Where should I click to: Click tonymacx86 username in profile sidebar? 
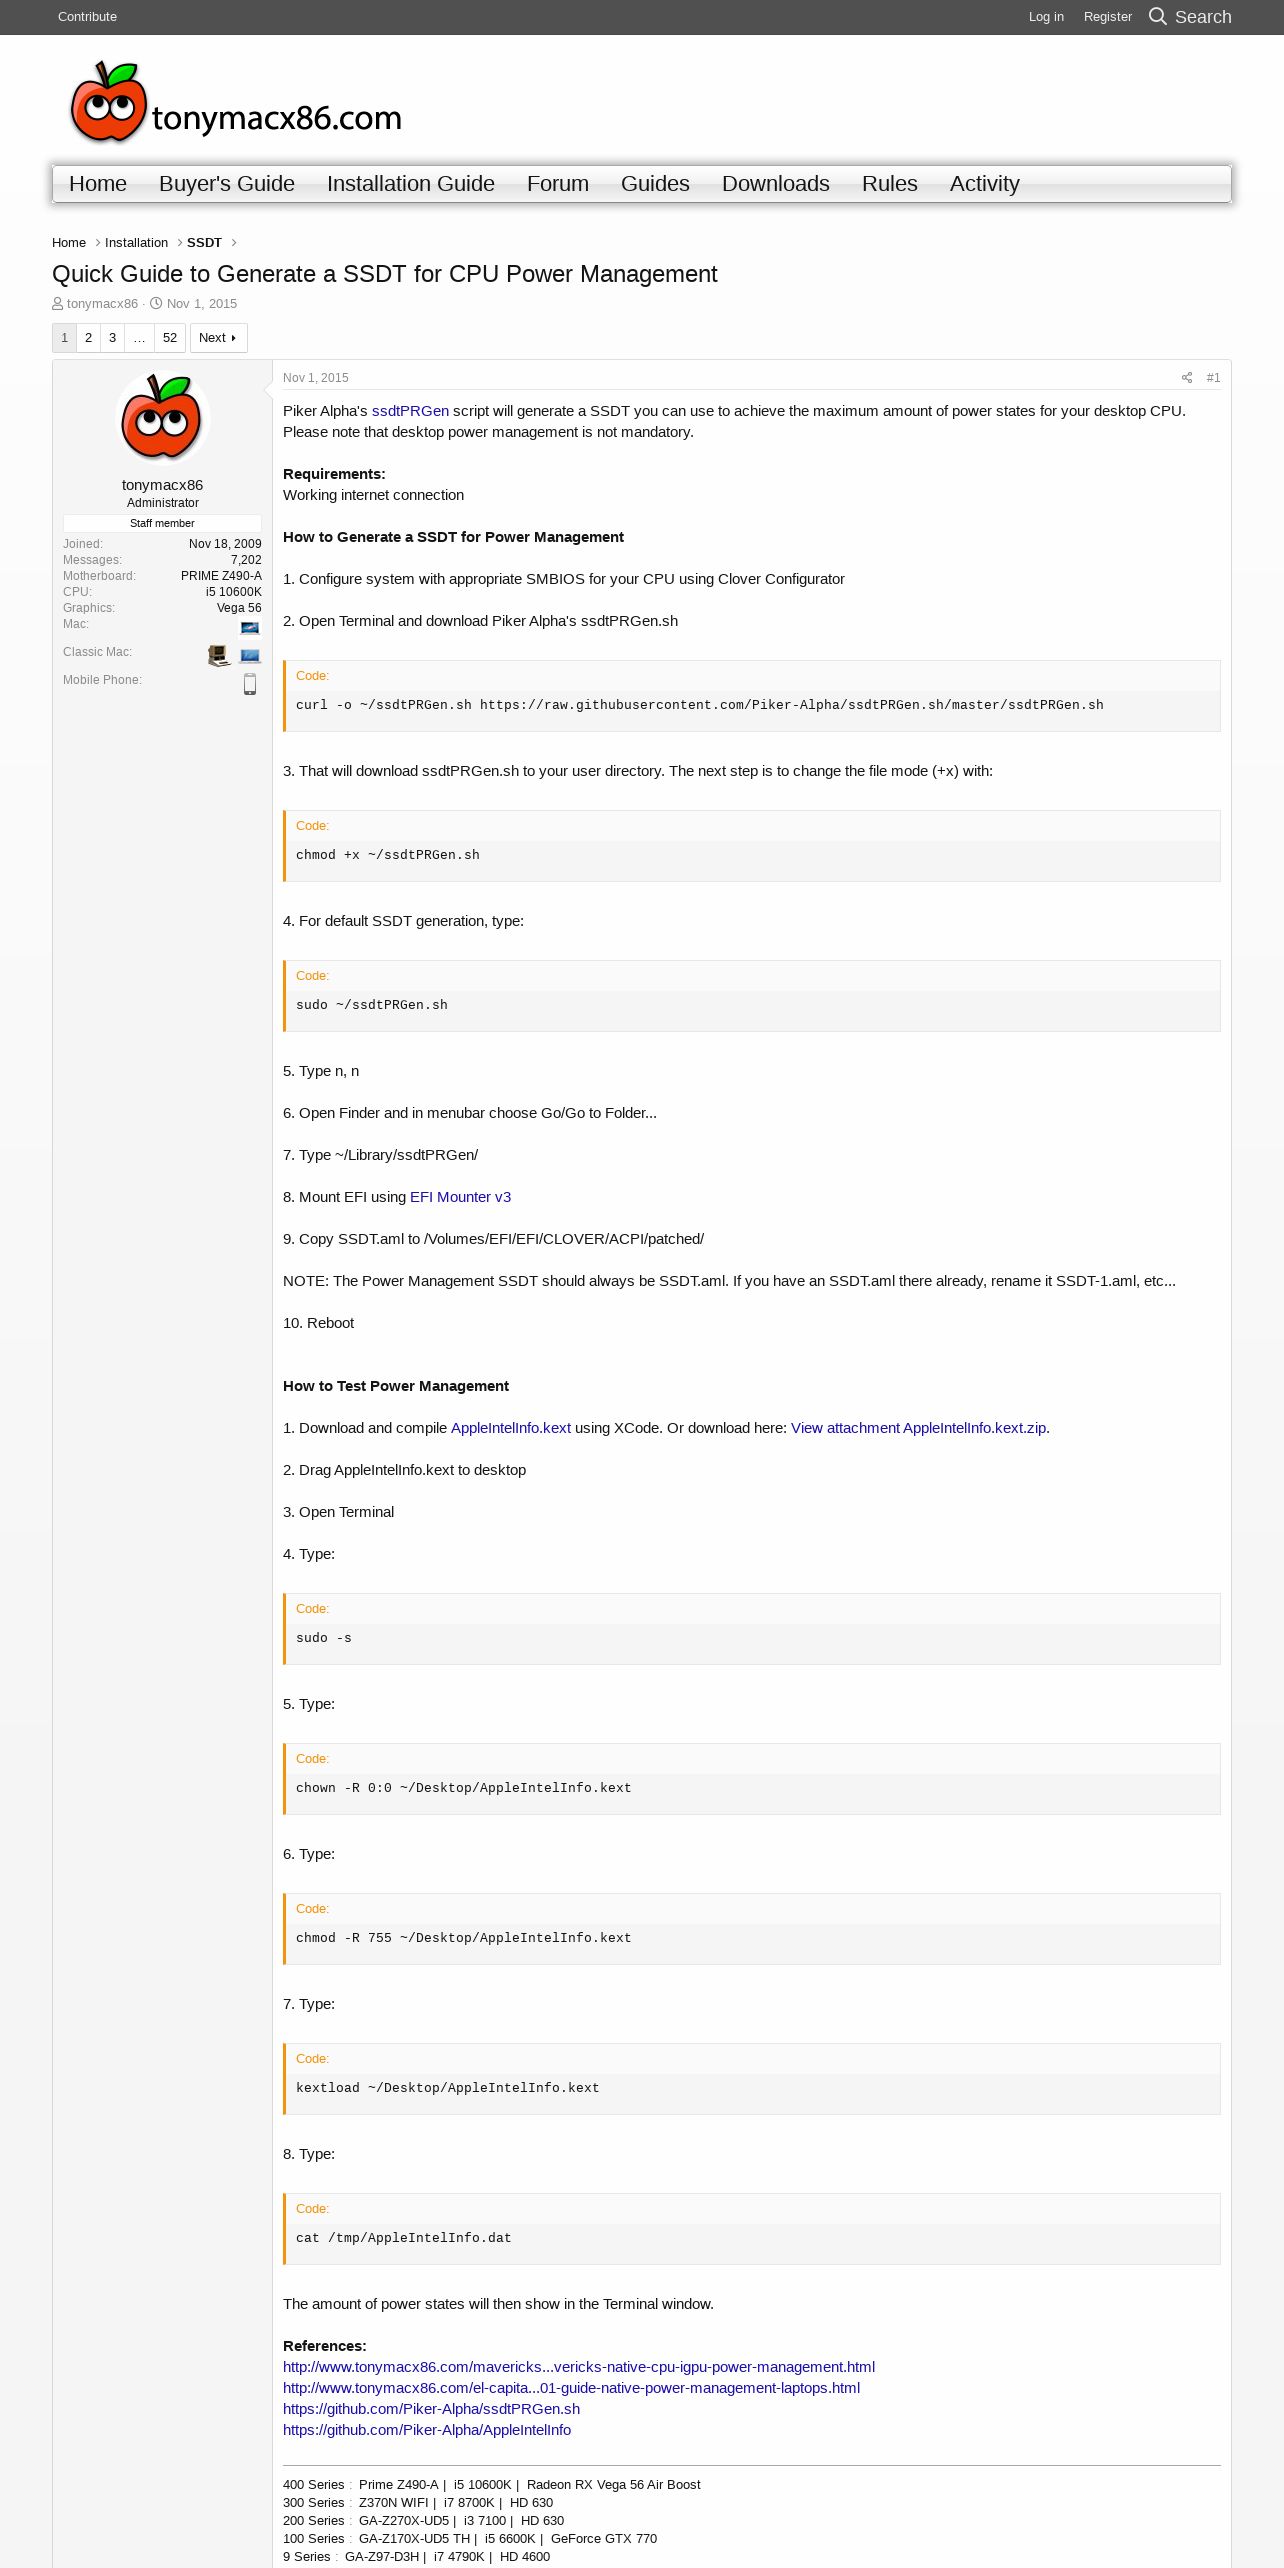coord(162,485)
